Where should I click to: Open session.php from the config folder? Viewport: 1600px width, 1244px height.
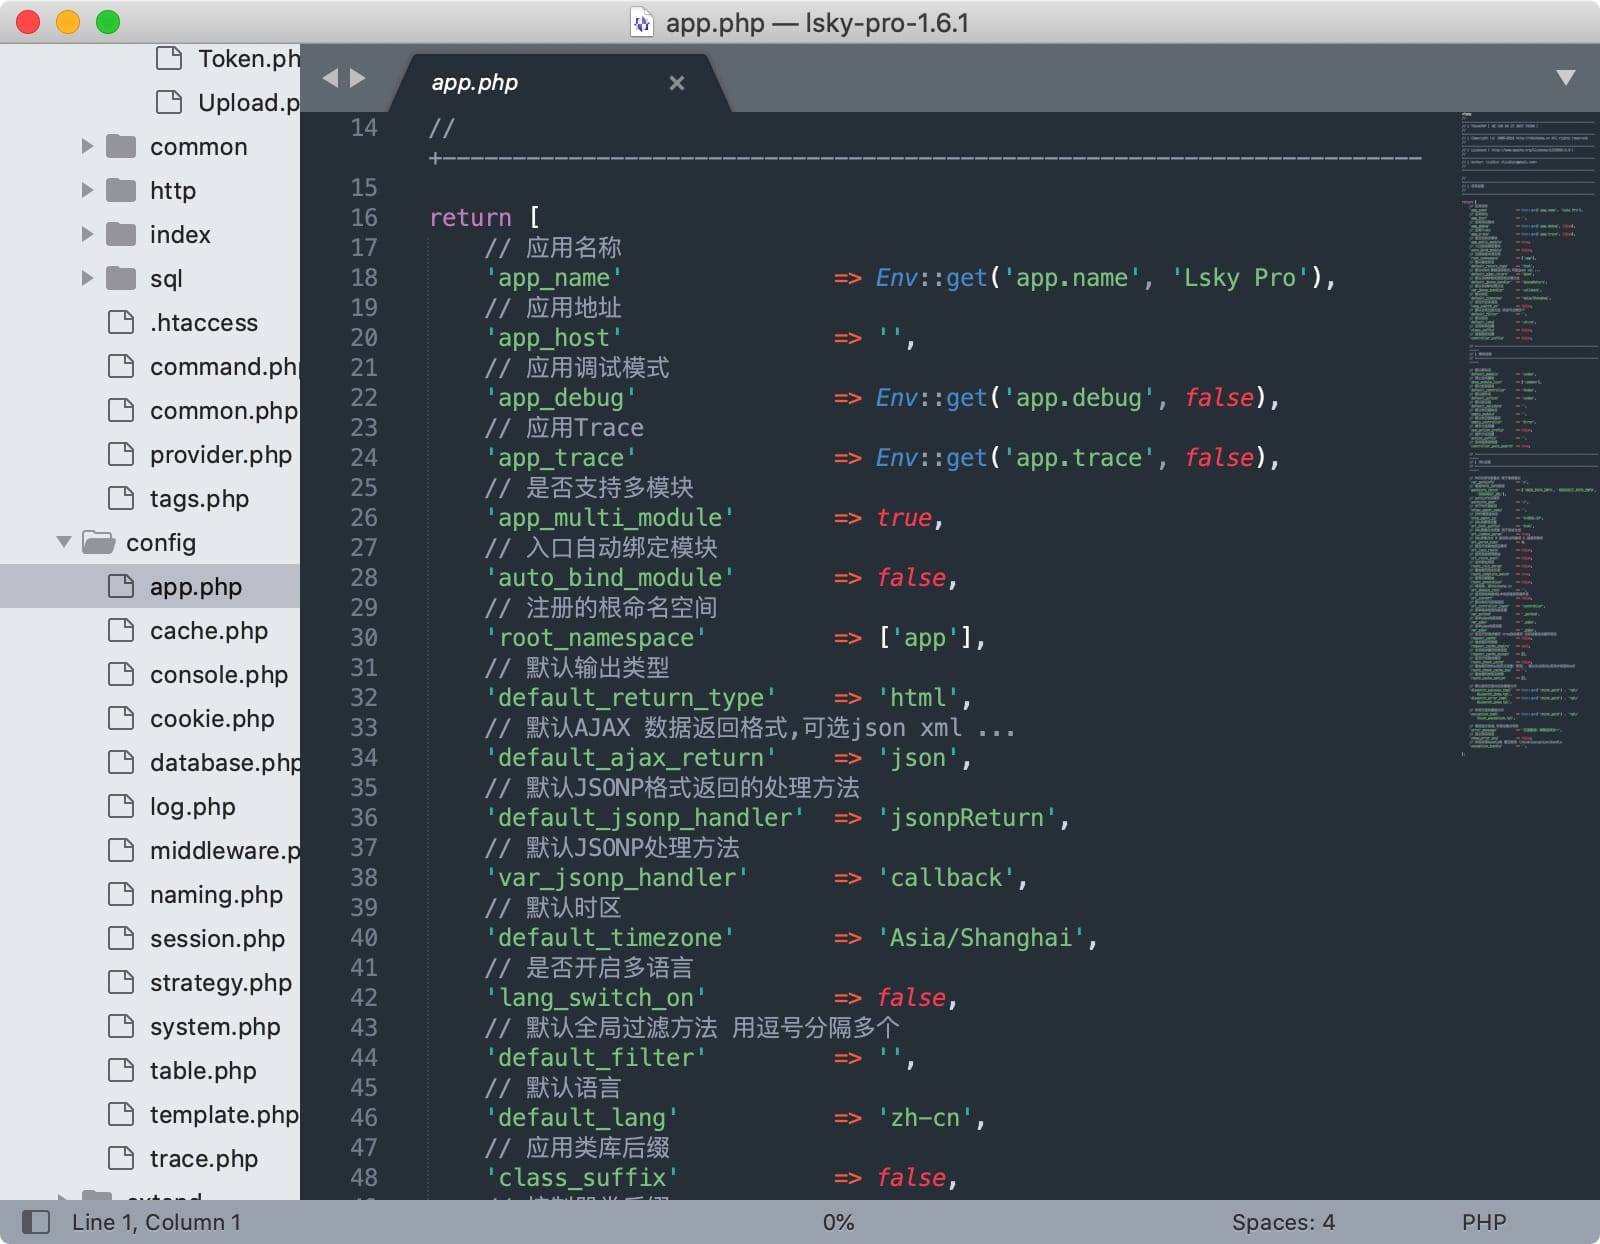click(x=217, y=939)
